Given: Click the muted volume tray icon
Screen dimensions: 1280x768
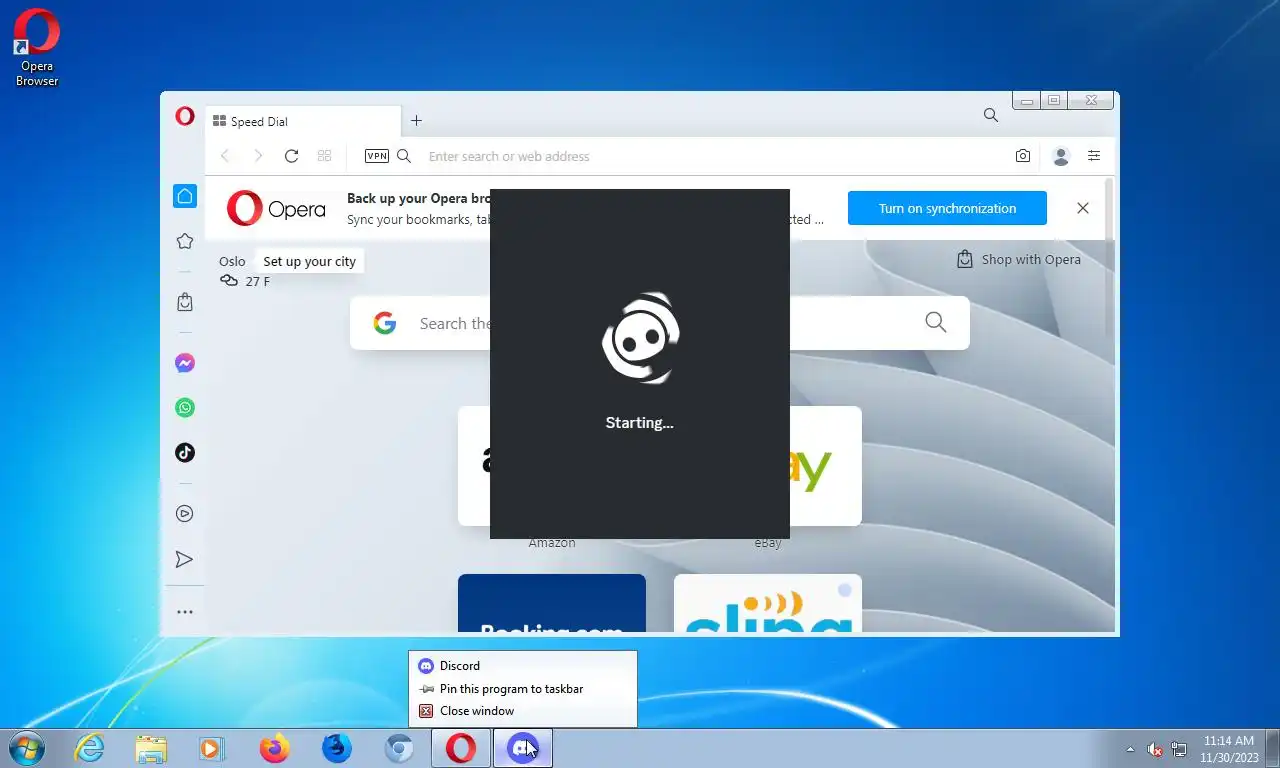Looking at the screenshot, I should (x=1154, y=749).
